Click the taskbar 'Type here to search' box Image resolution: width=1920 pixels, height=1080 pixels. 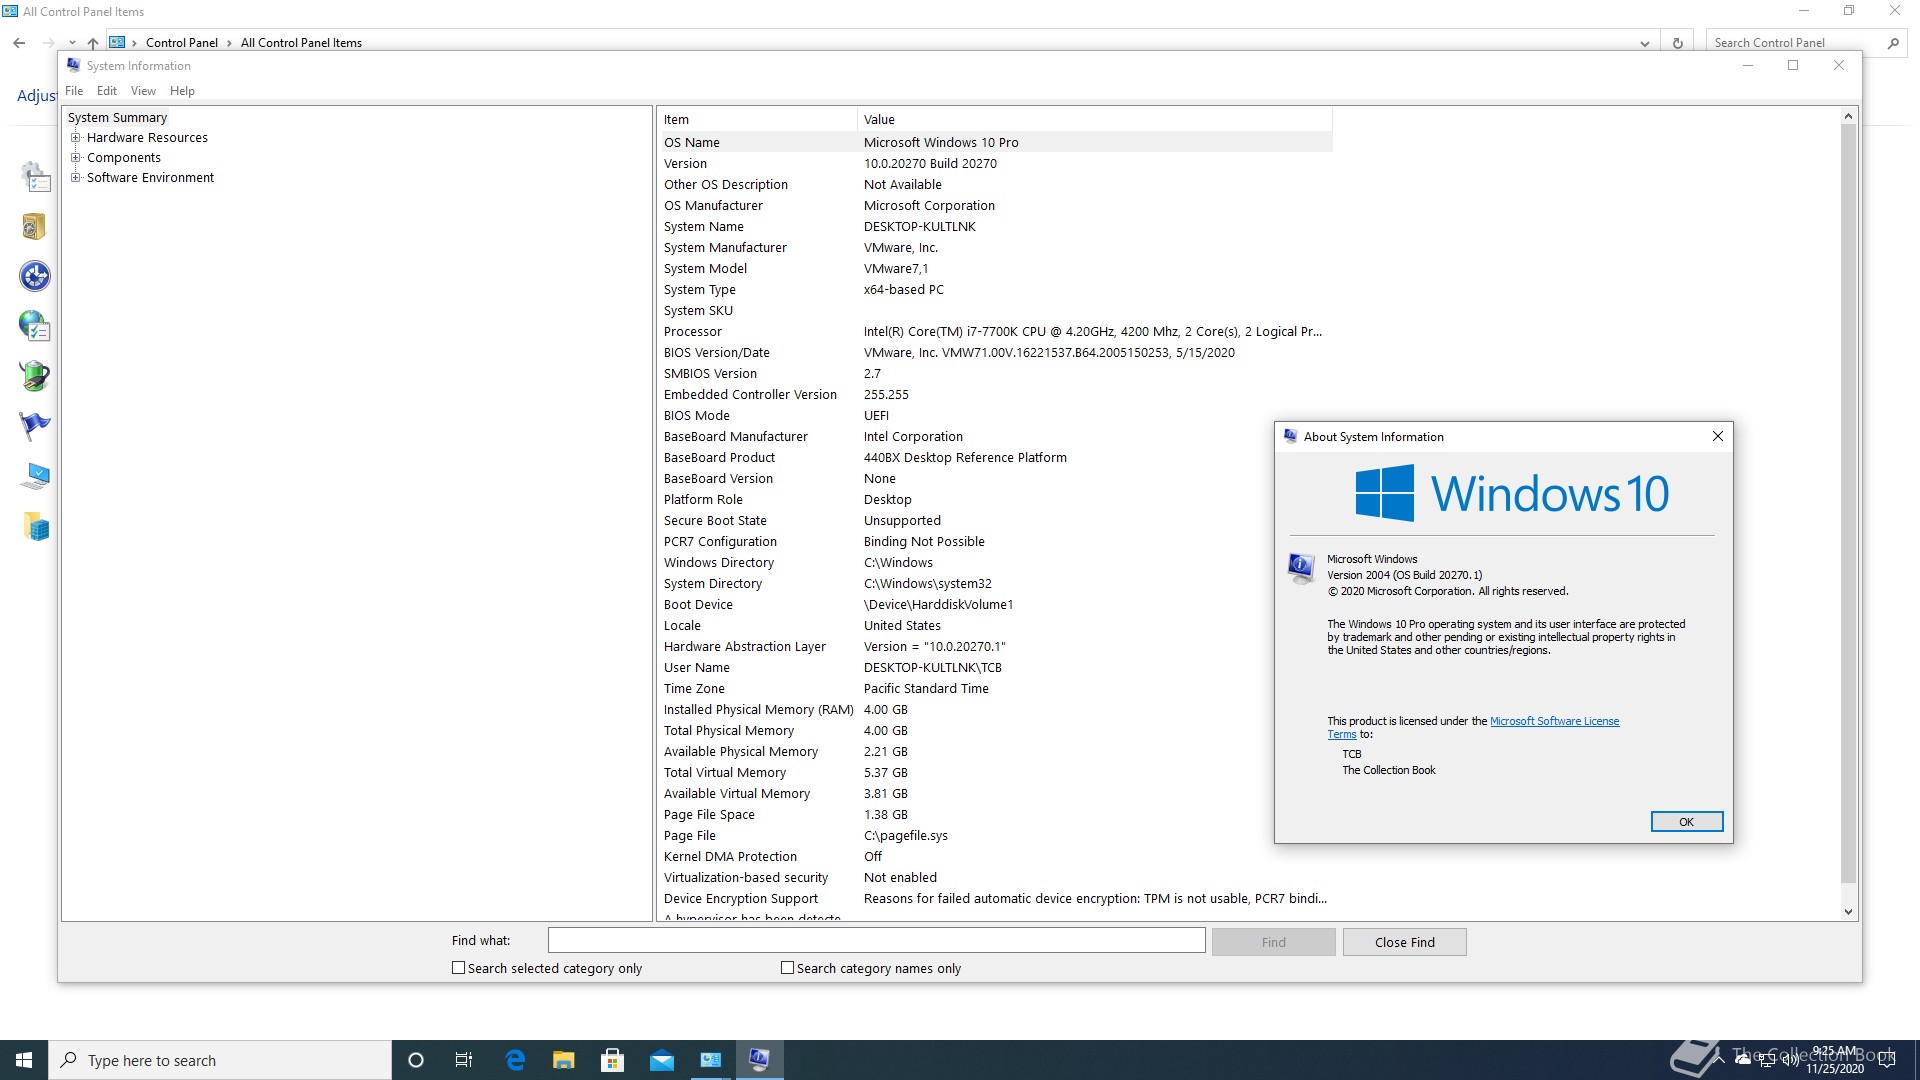pyautogui.click(x=220, y=1060)
